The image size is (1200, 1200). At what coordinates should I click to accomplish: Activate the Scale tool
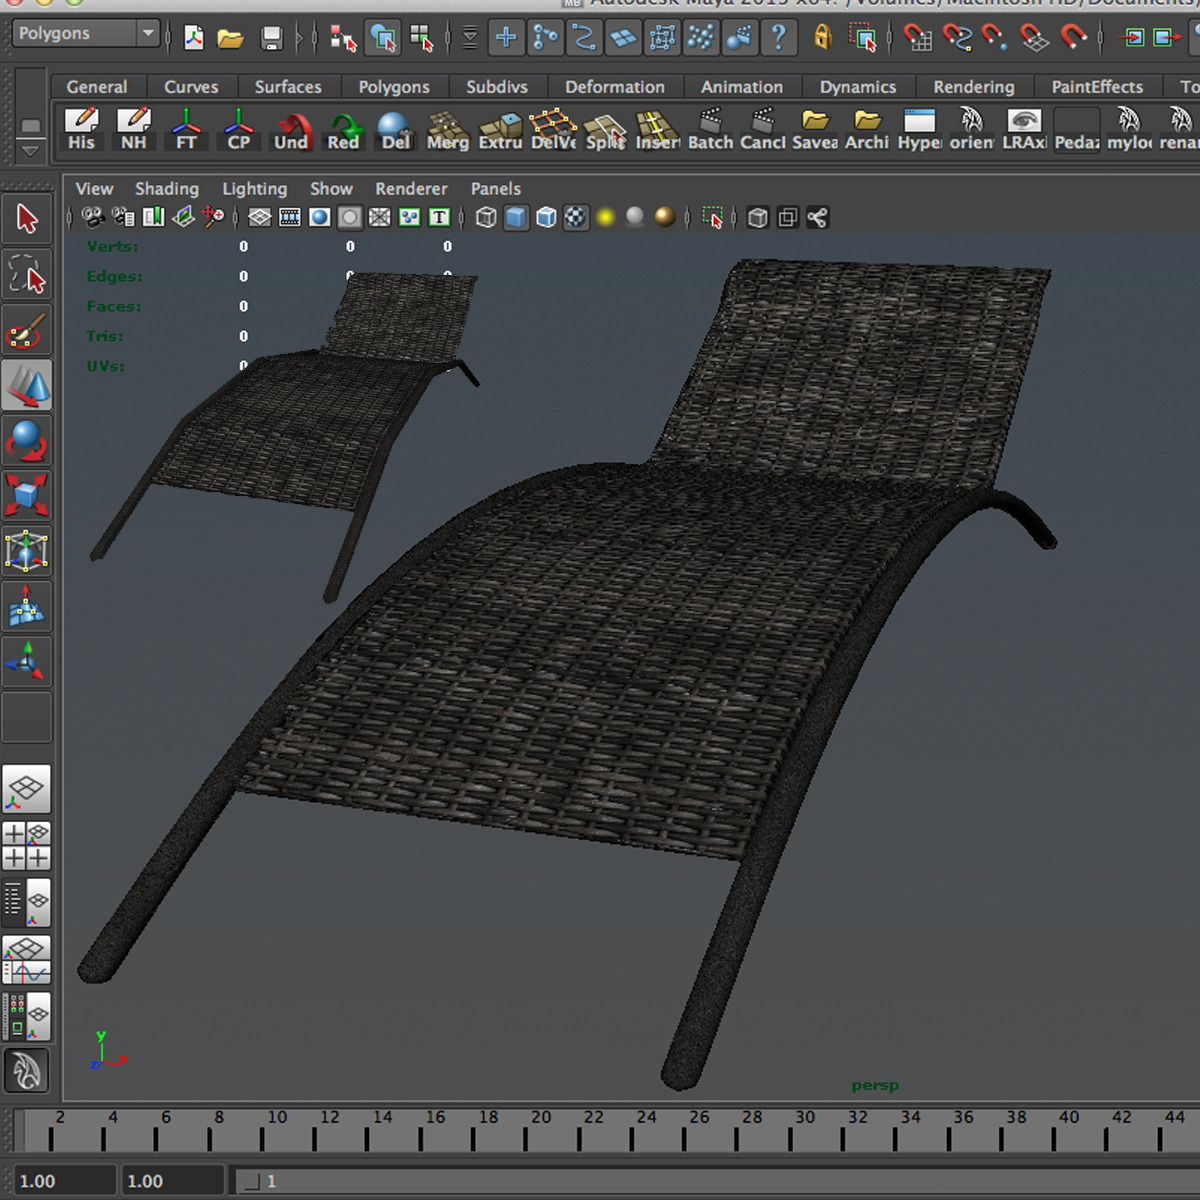tap(27, 496)
